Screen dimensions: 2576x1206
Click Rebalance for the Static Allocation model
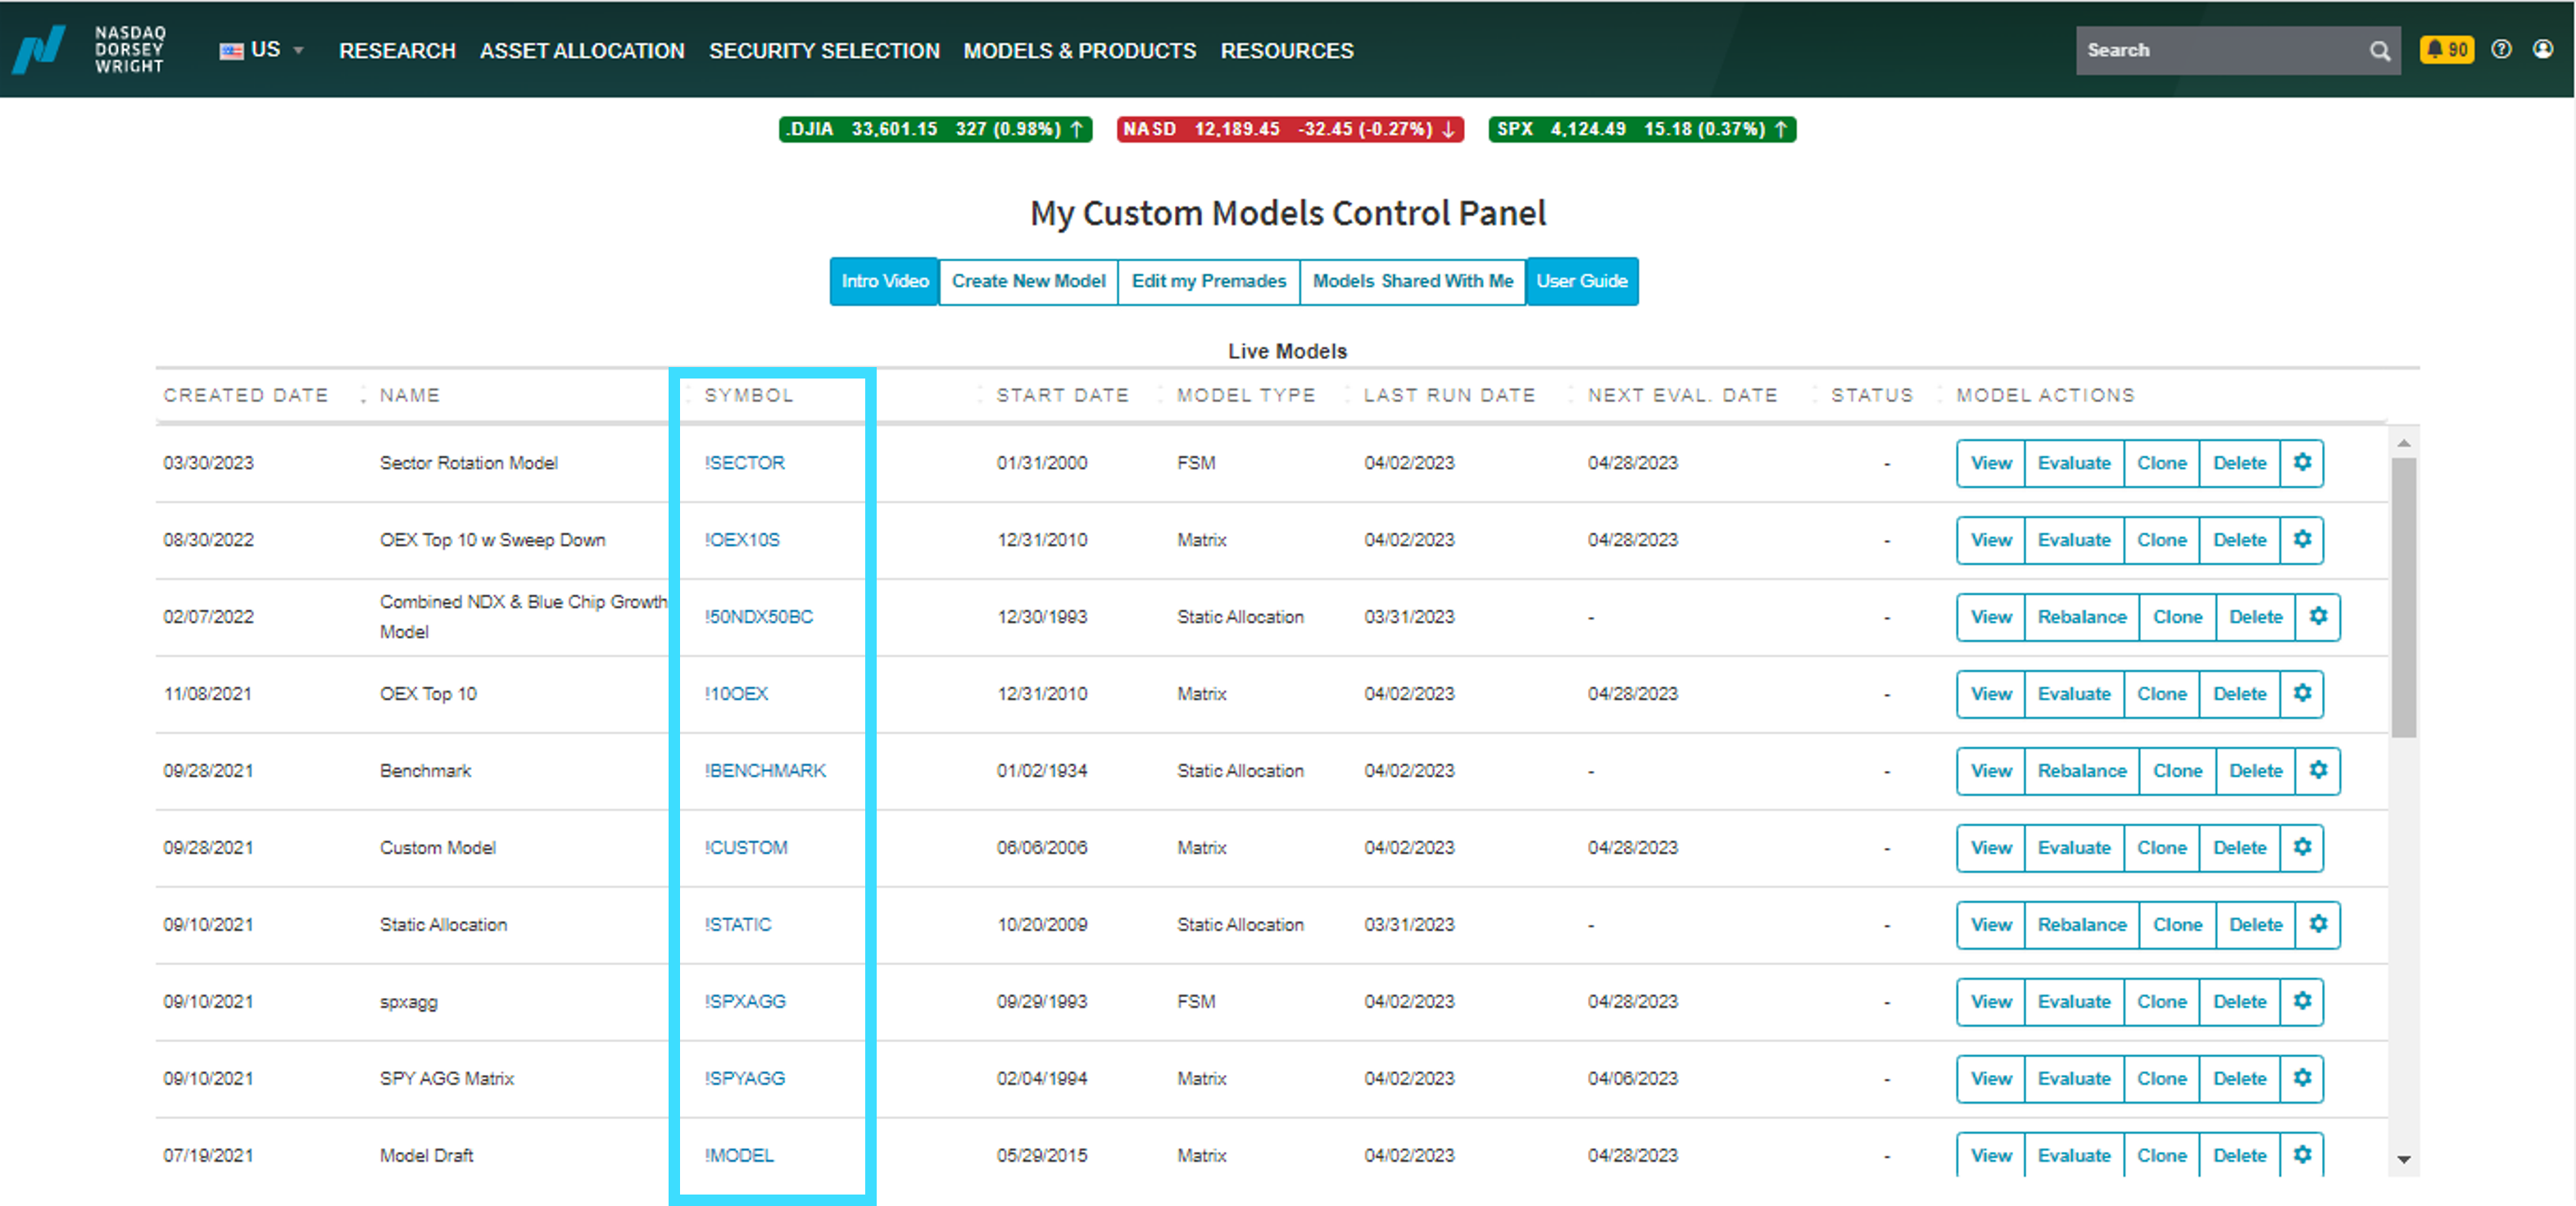2081,925
